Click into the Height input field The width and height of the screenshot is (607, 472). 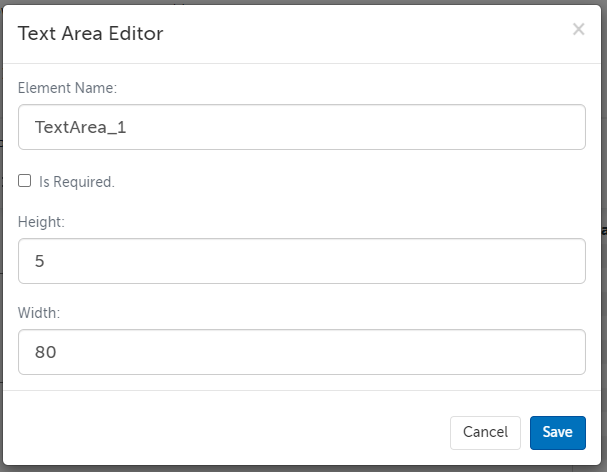click(x=301, y=261)
